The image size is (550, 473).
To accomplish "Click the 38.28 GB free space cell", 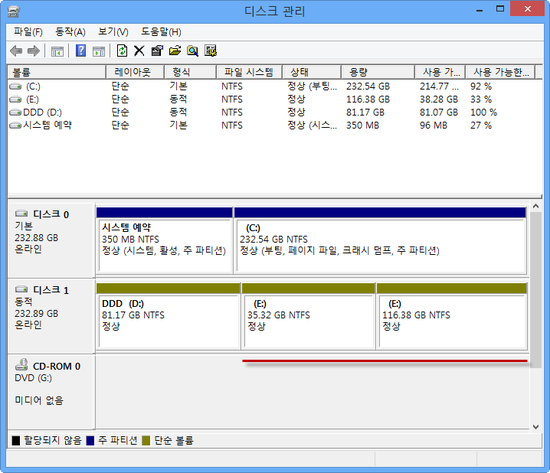I will [439, 100].
